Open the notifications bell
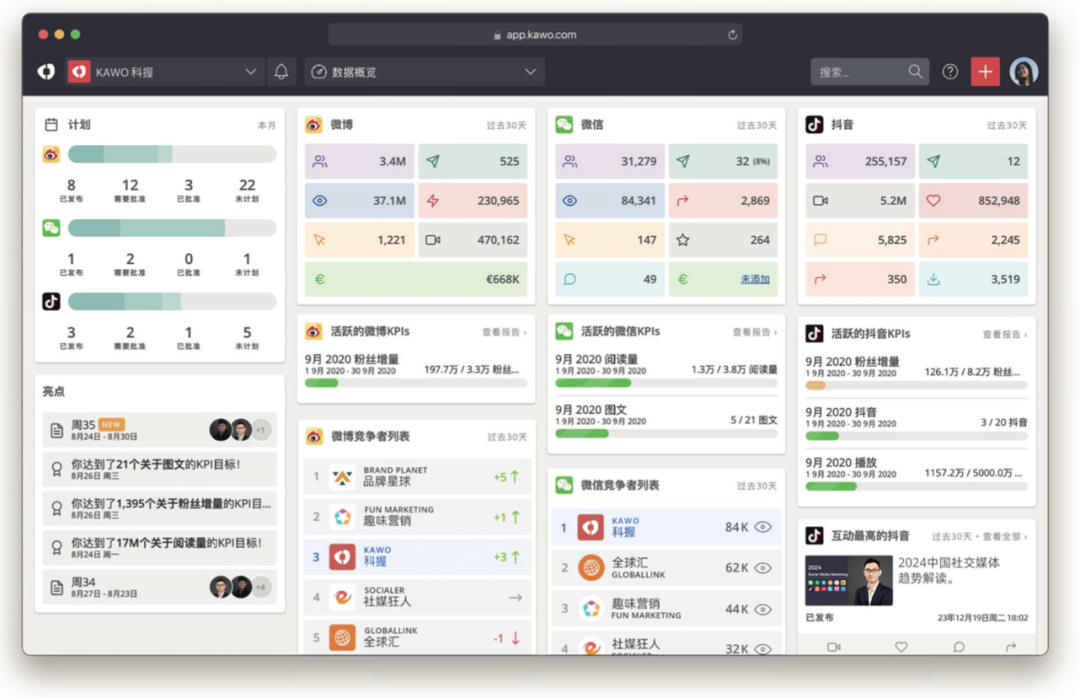 (x=281, y=72)
